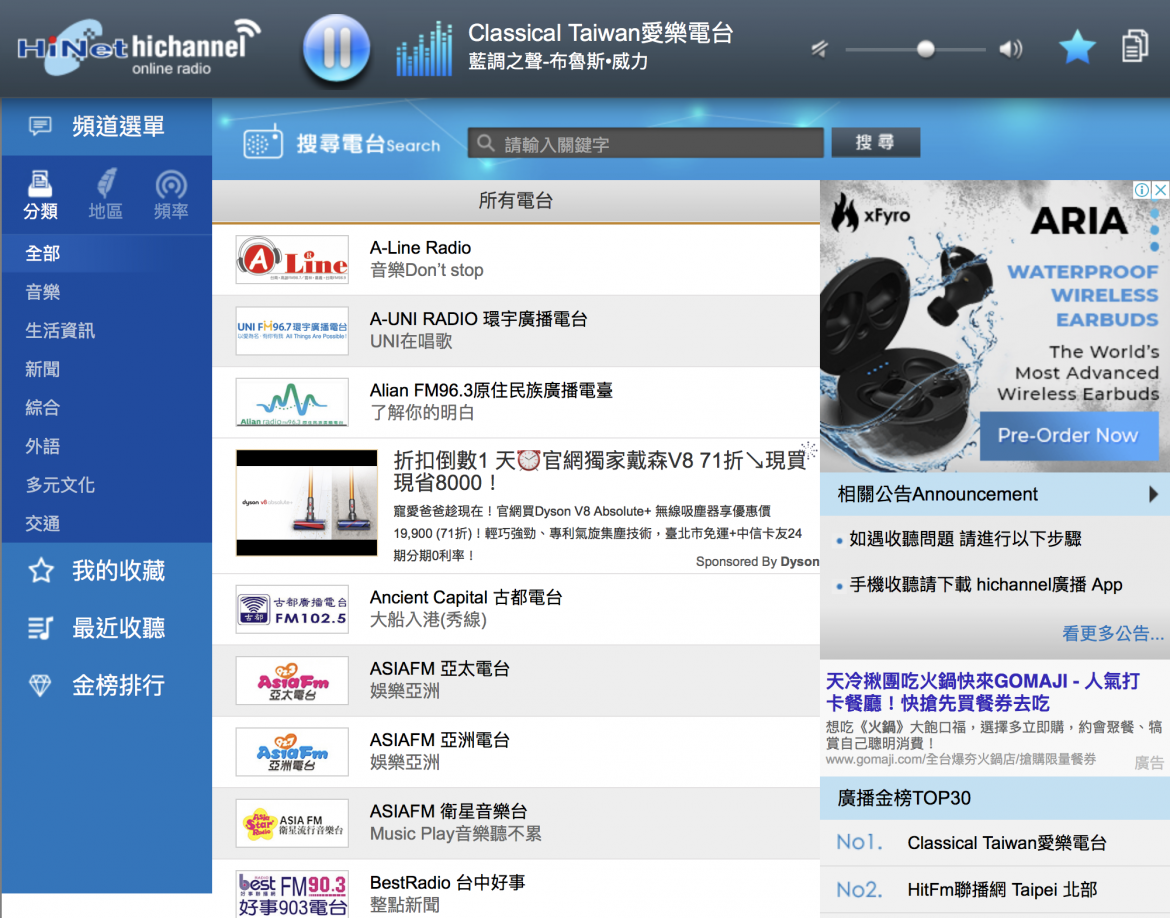Select 新聞 category in sidebar

(x=43, y=369)
